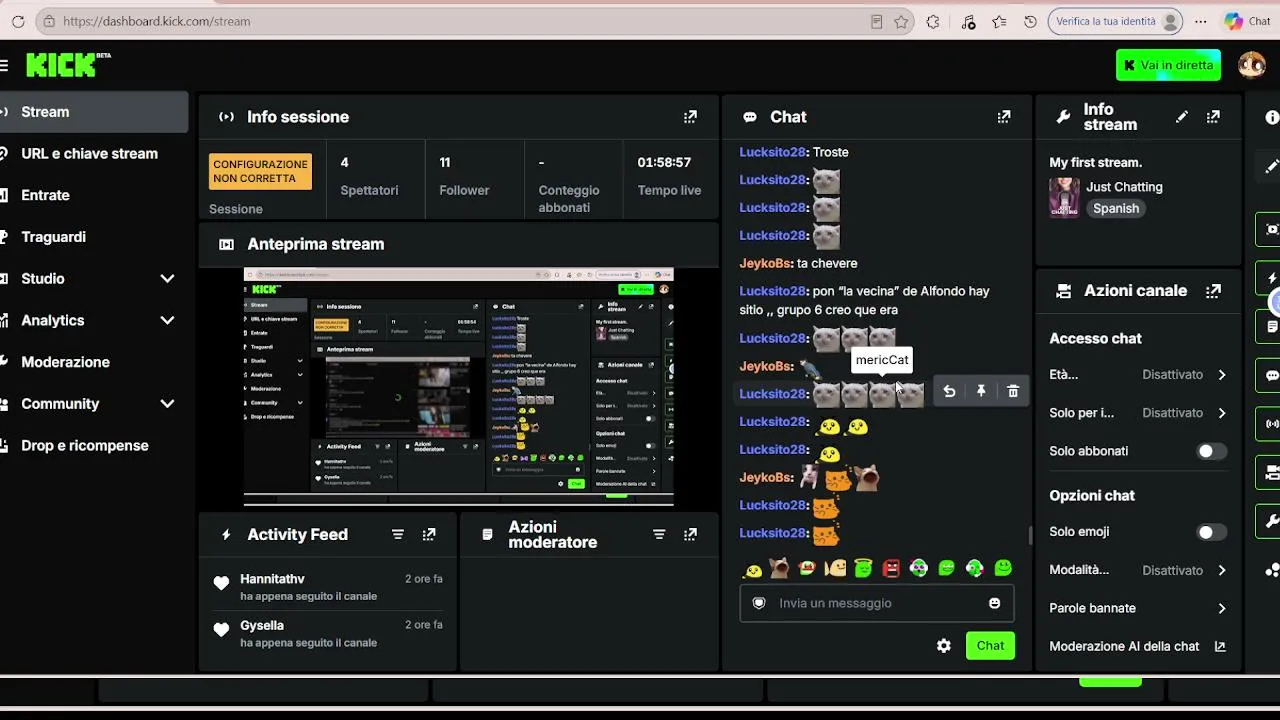
Task: Open Azioni moderatore filter options
Action: pos(659,535)
